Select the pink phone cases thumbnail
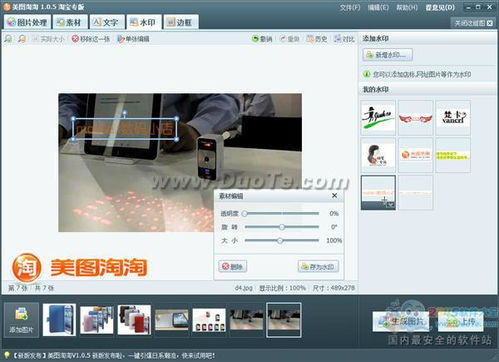 pyautogui.click(x=97, y=319)
